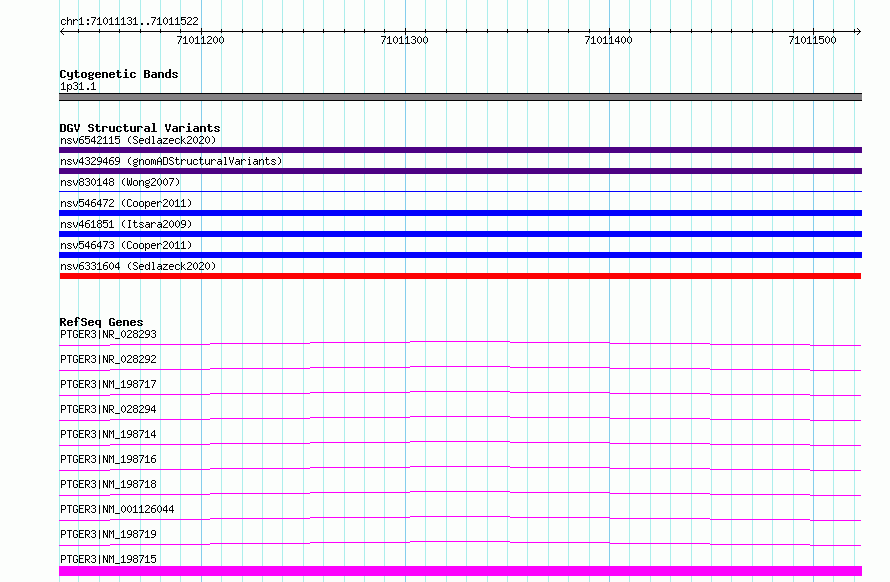Viewport: 890px width, 582px height.
Task: Click the 71011500 ruler tick label
Action: point(812,40)
